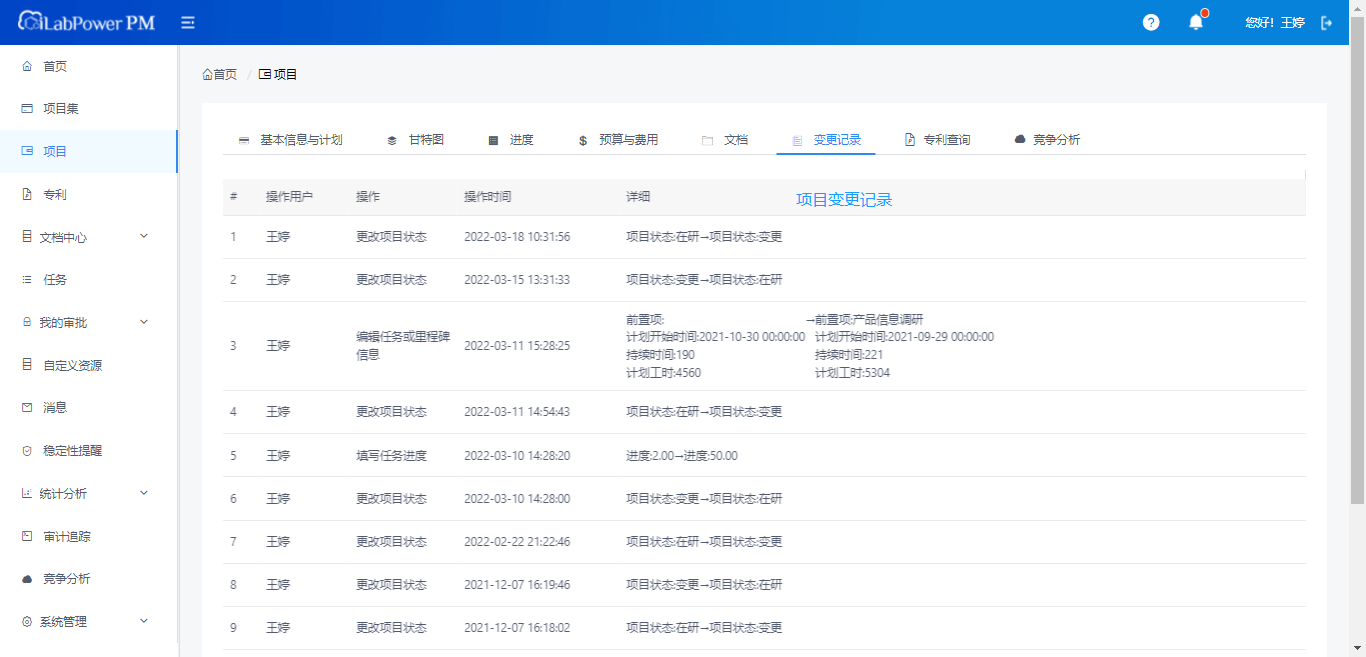Click username 您好! 王婷 in header

(1275, 23)
